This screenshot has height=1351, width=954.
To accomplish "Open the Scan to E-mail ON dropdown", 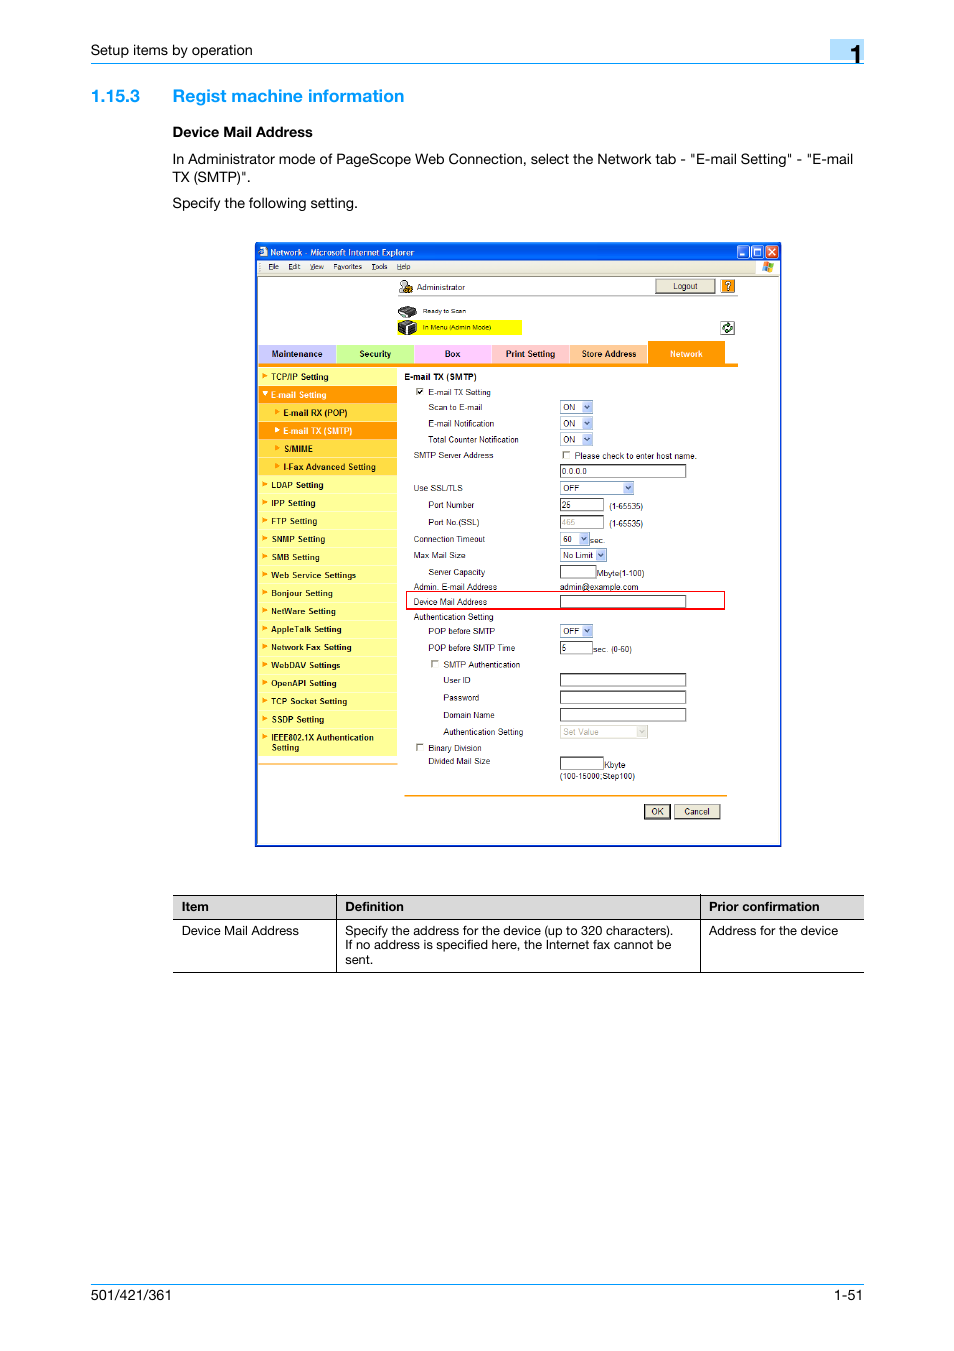I will click(576, 407).
